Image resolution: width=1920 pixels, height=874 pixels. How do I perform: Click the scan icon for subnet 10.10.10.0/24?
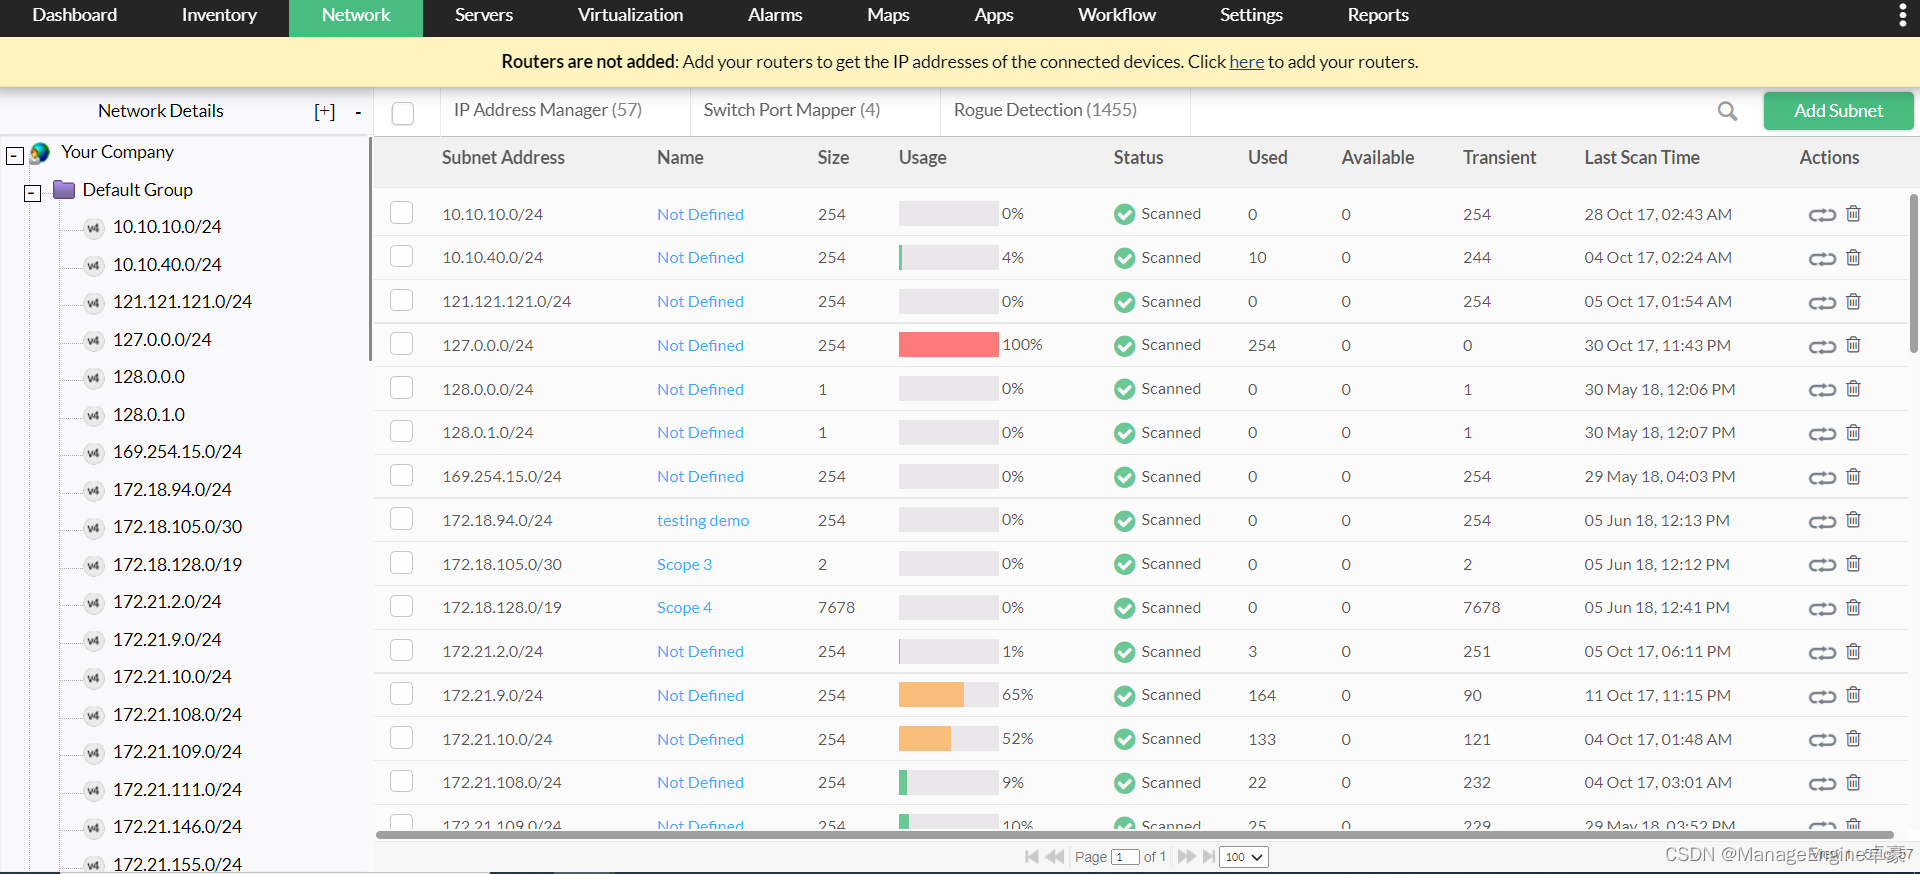coord(1822,215)
